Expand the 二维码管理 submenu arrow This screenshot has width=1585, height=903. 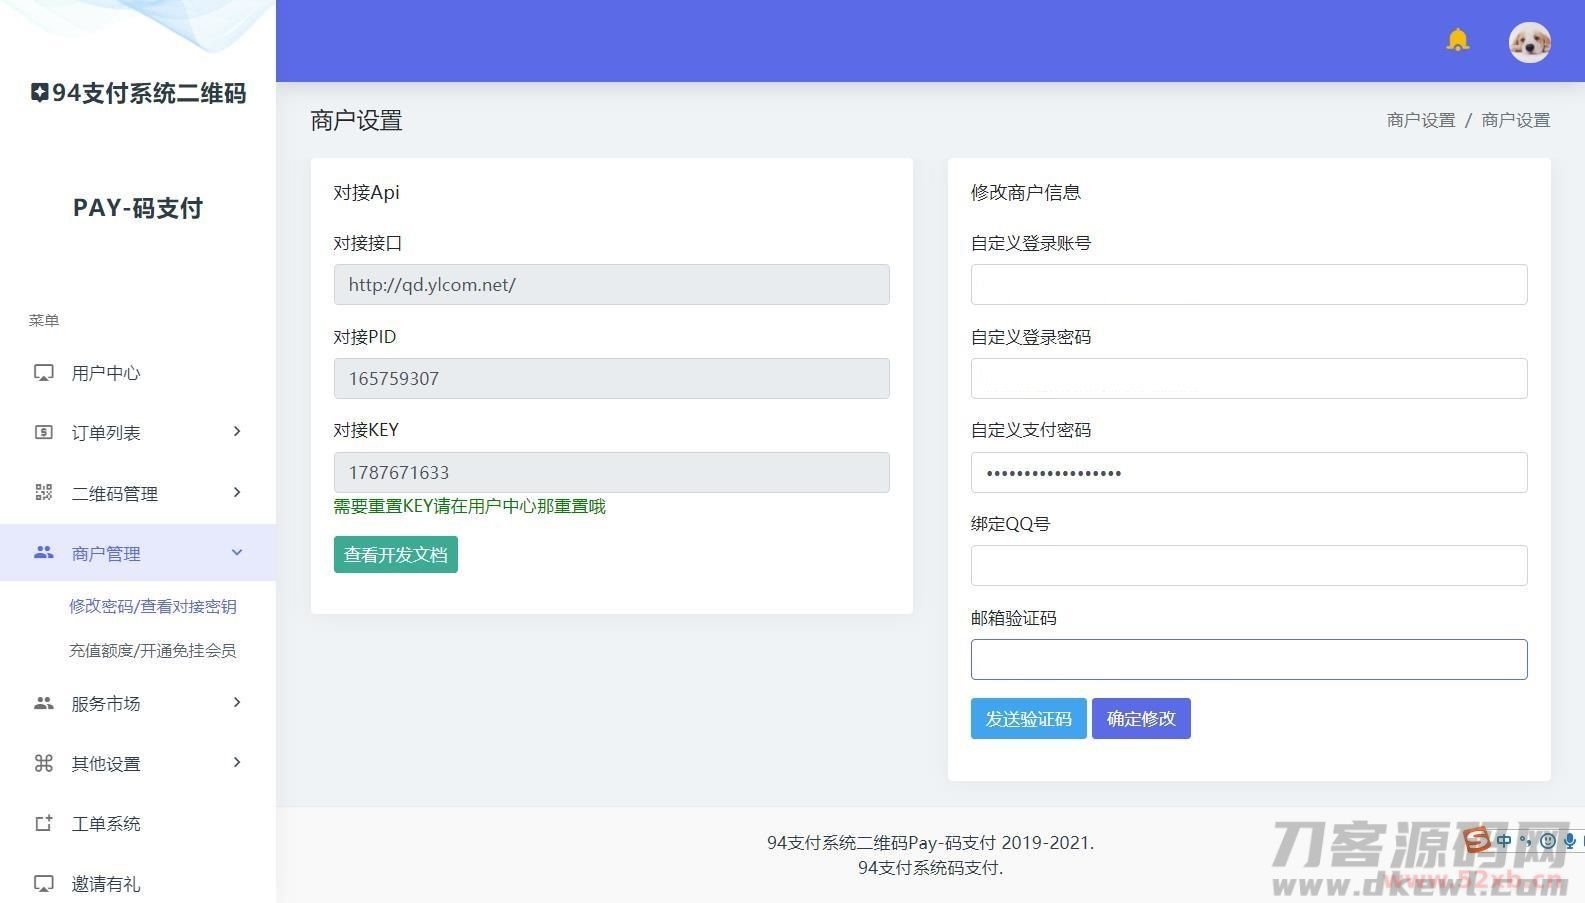[237, 492]
